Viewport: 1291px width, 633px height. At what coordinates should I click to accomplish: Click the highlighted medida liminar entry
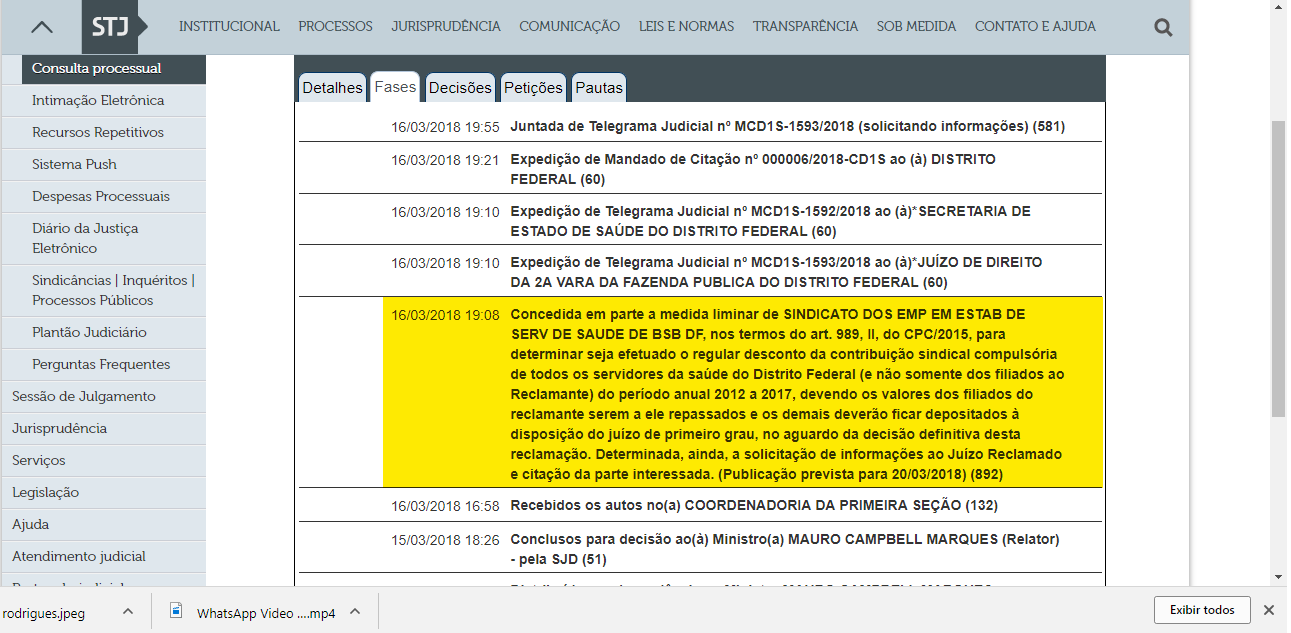[x=742, y=393]
